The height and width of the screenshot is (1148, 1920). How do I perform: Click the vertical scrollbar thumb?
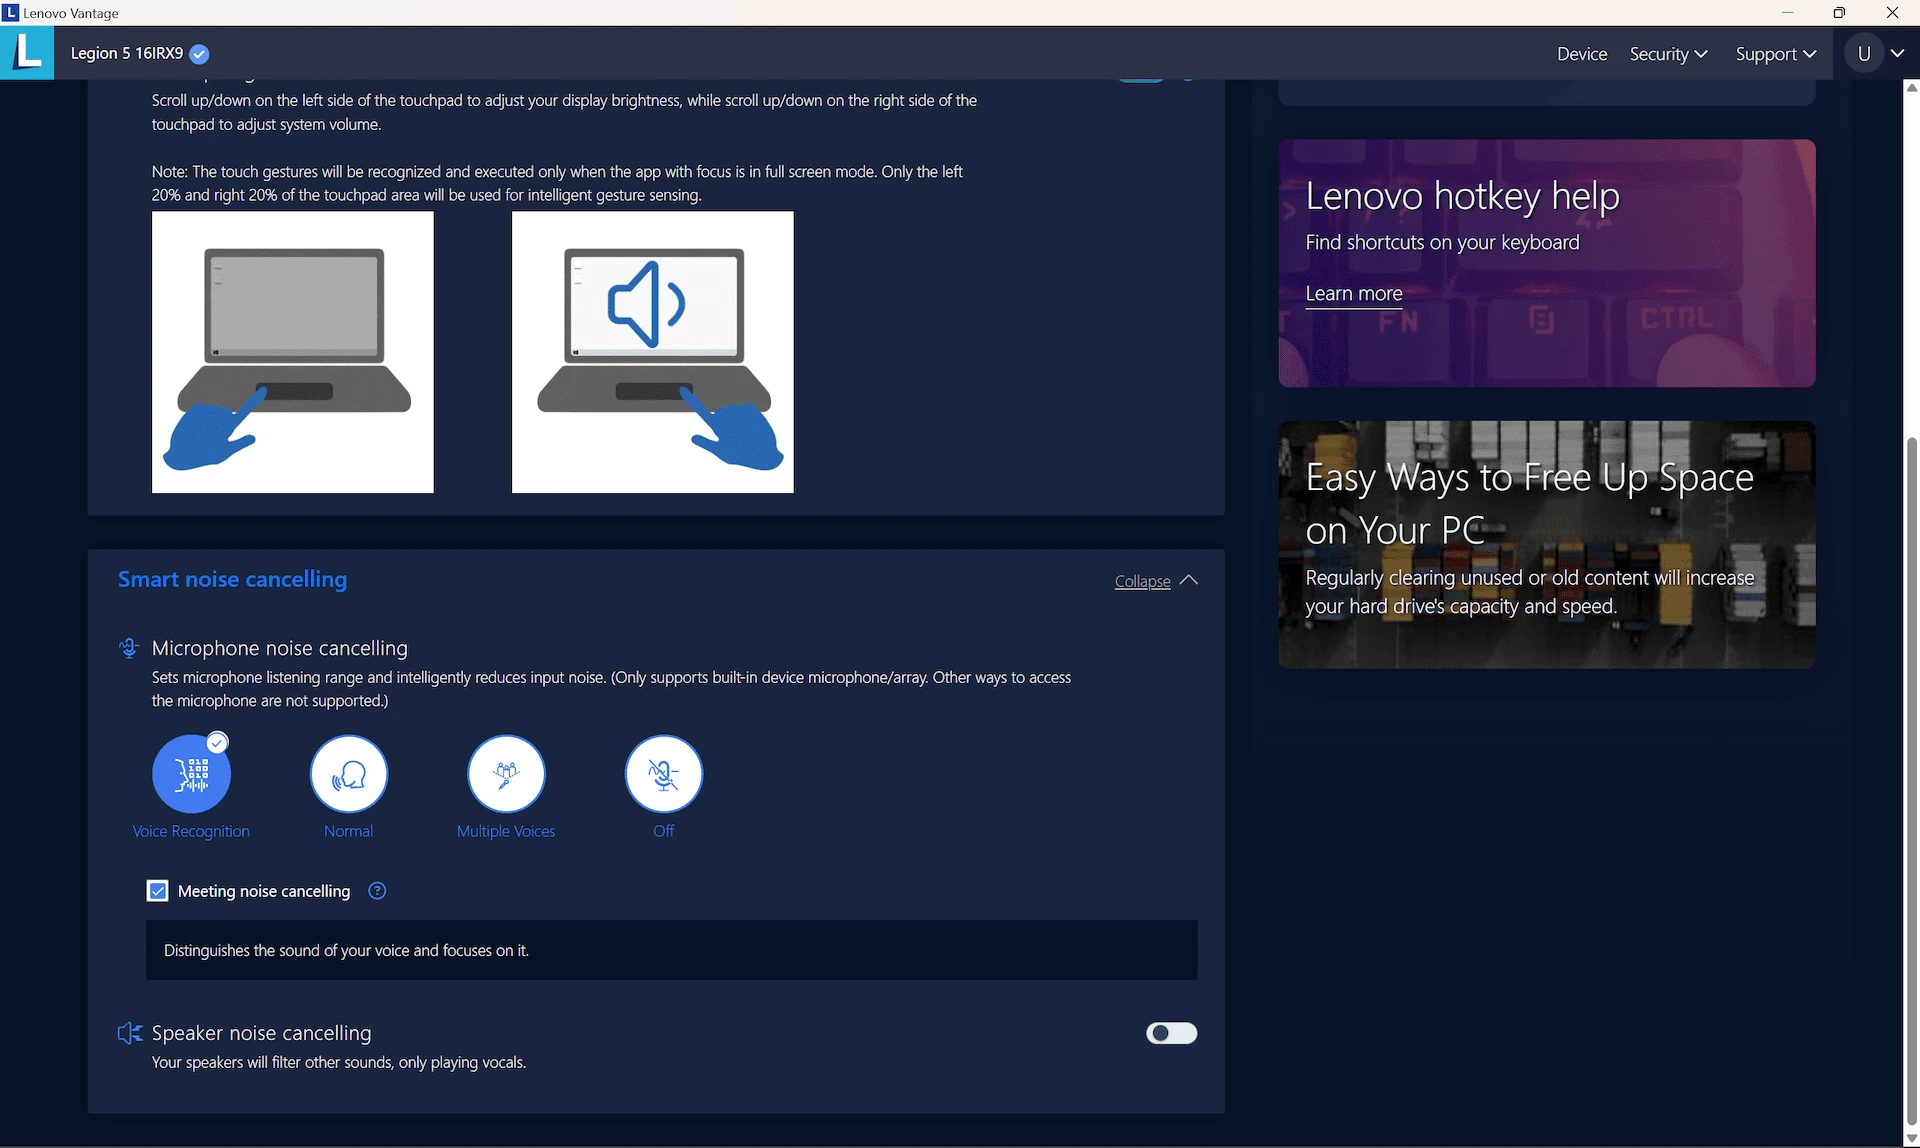pyautogui.click(x=1912, y=780)
